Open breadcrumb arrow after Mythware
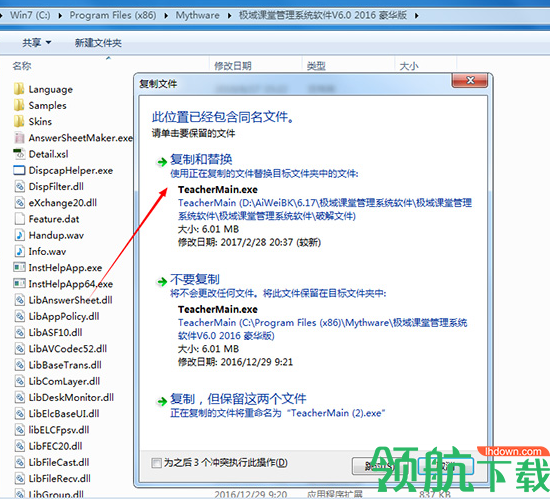 pyautogui.click(x=229, y=16)
